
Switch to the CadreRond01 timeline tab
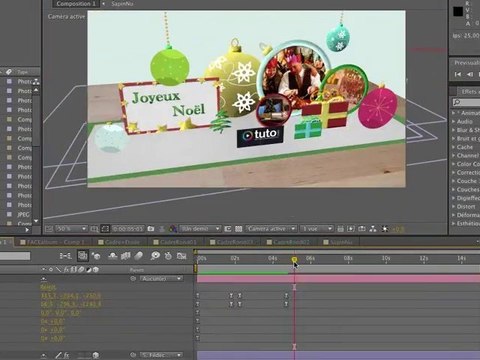coord(175,242)
